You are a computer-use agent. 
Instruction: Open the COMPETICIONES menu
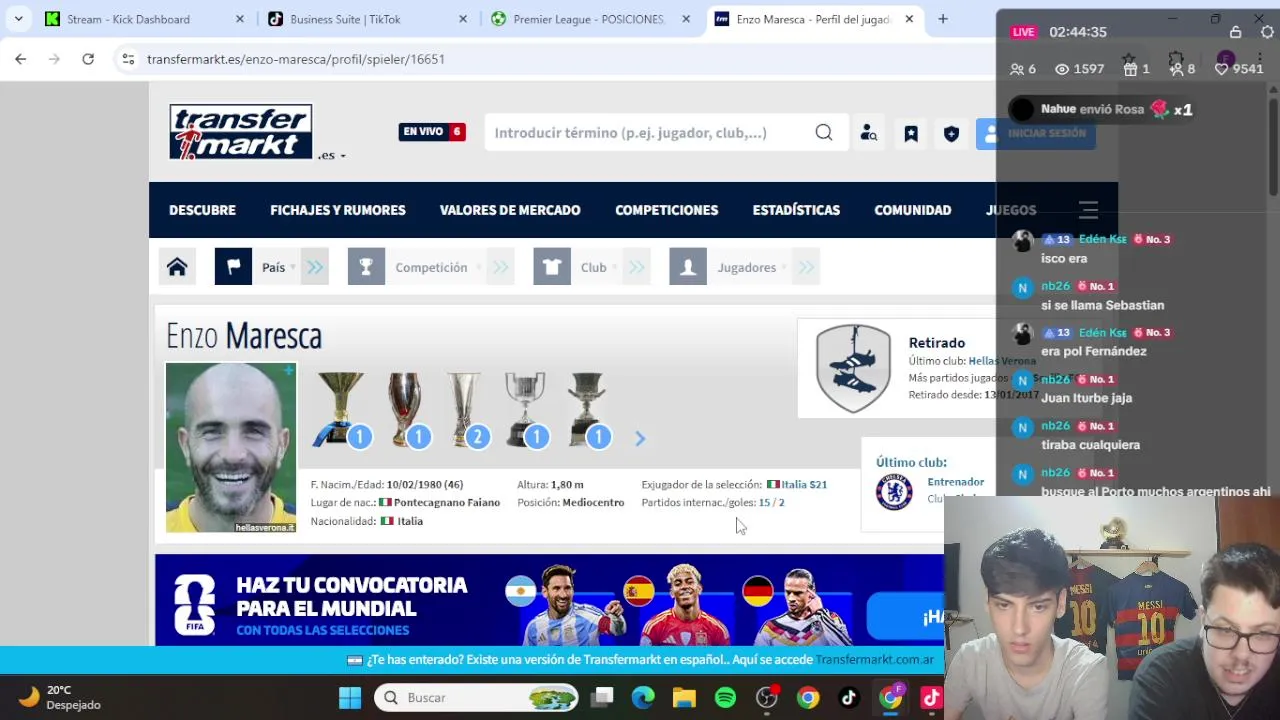click(667, 210)
